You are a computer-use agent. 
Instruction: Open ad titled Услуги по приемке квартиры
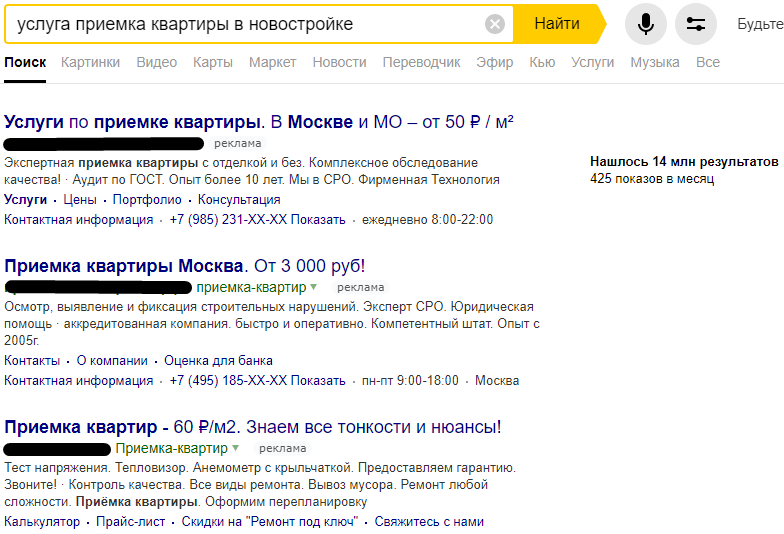click(x=258, y=122)
